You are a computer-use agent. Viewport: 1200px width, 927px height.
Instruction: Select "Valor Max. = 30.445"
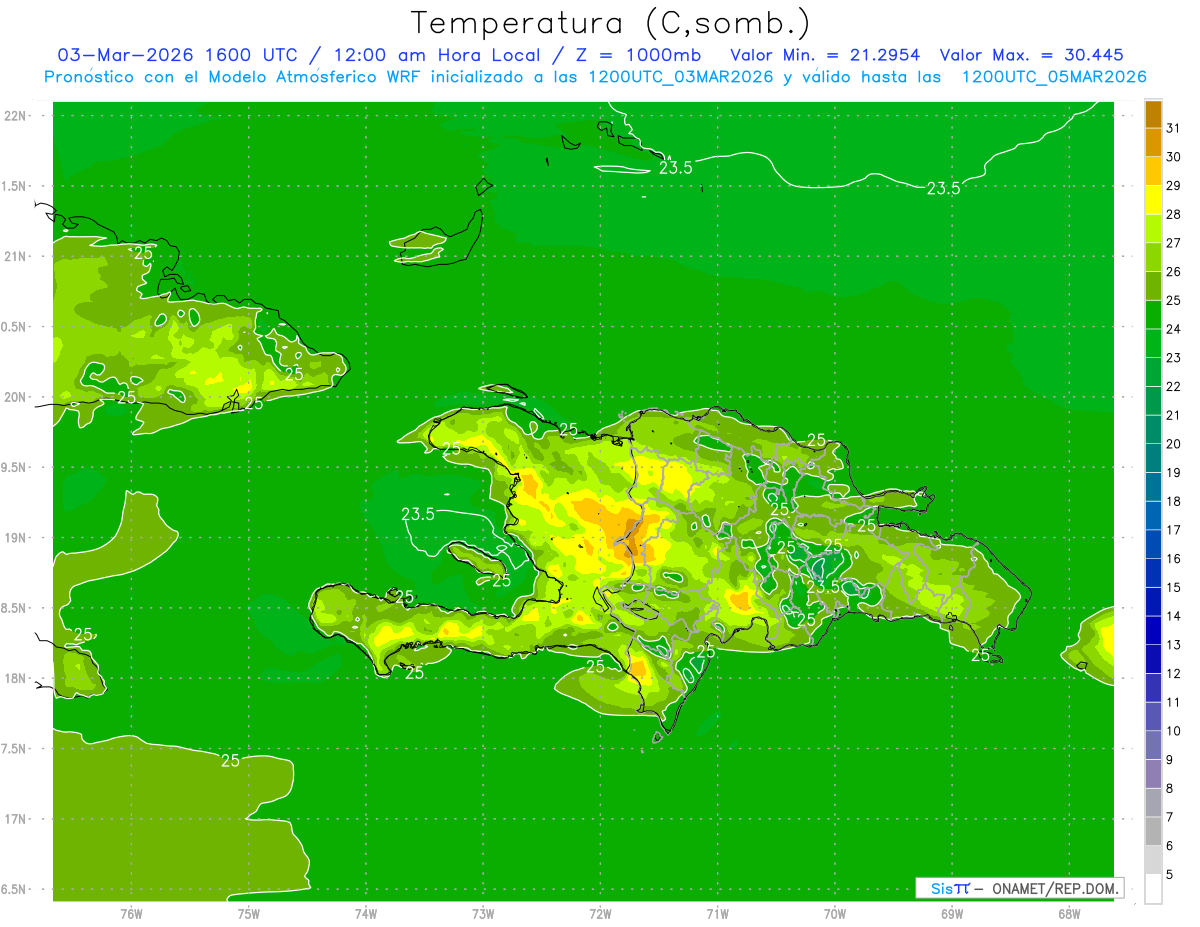tap(1032, 55)
